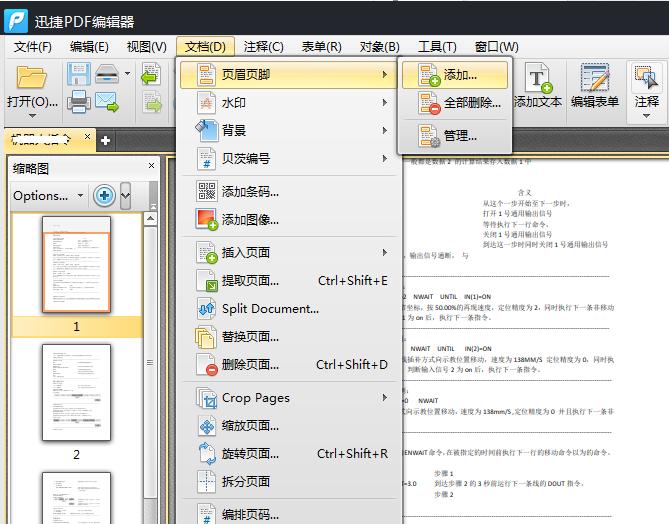Image resolution: width=669 pixels, height=524 pixels.
Task: Click the Crop Pages icon
Action: click(207, 397)
